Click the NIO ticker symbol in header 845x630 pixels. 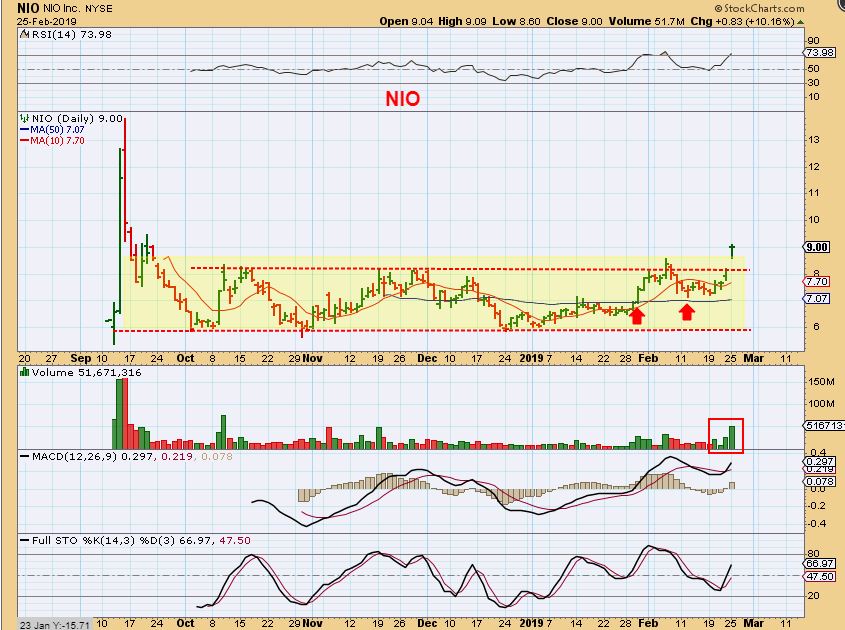pos(27,8)
